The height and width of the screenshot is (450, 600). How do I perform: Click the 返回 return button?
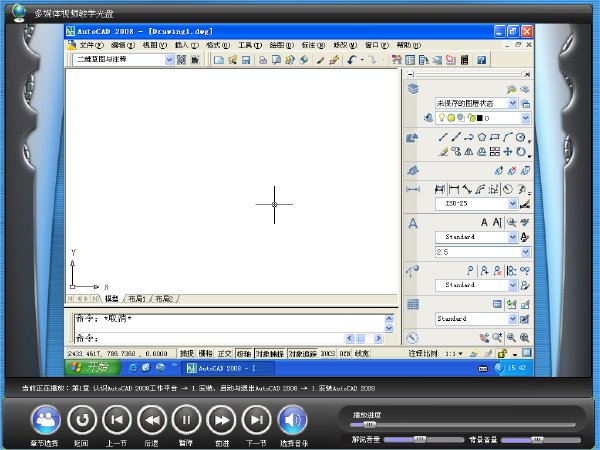(82, 420)
